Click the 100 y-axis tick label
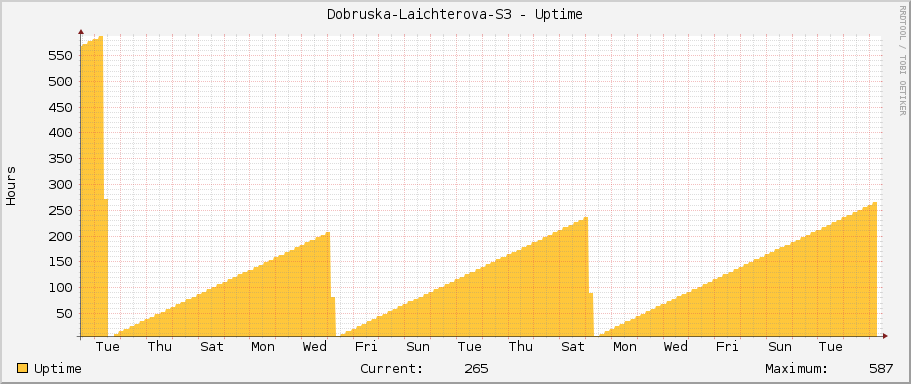This screenshot has width=911, height=384. click(x=60, y=288)
